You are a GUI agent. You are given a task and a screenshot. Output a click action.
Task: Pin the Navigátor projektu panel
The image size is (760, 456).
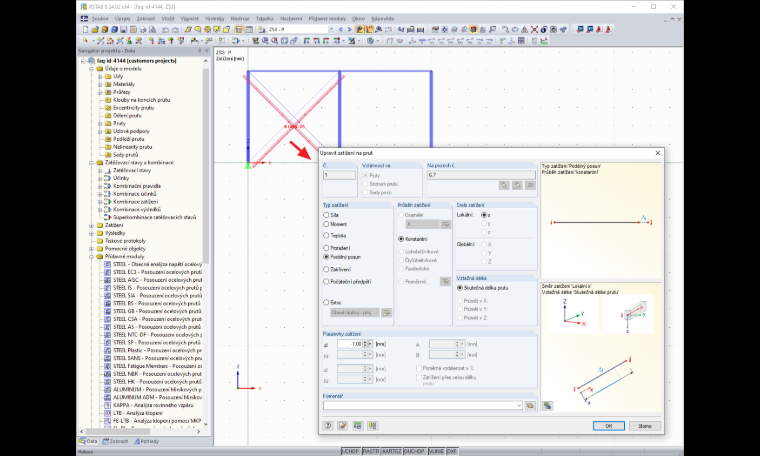199,51
